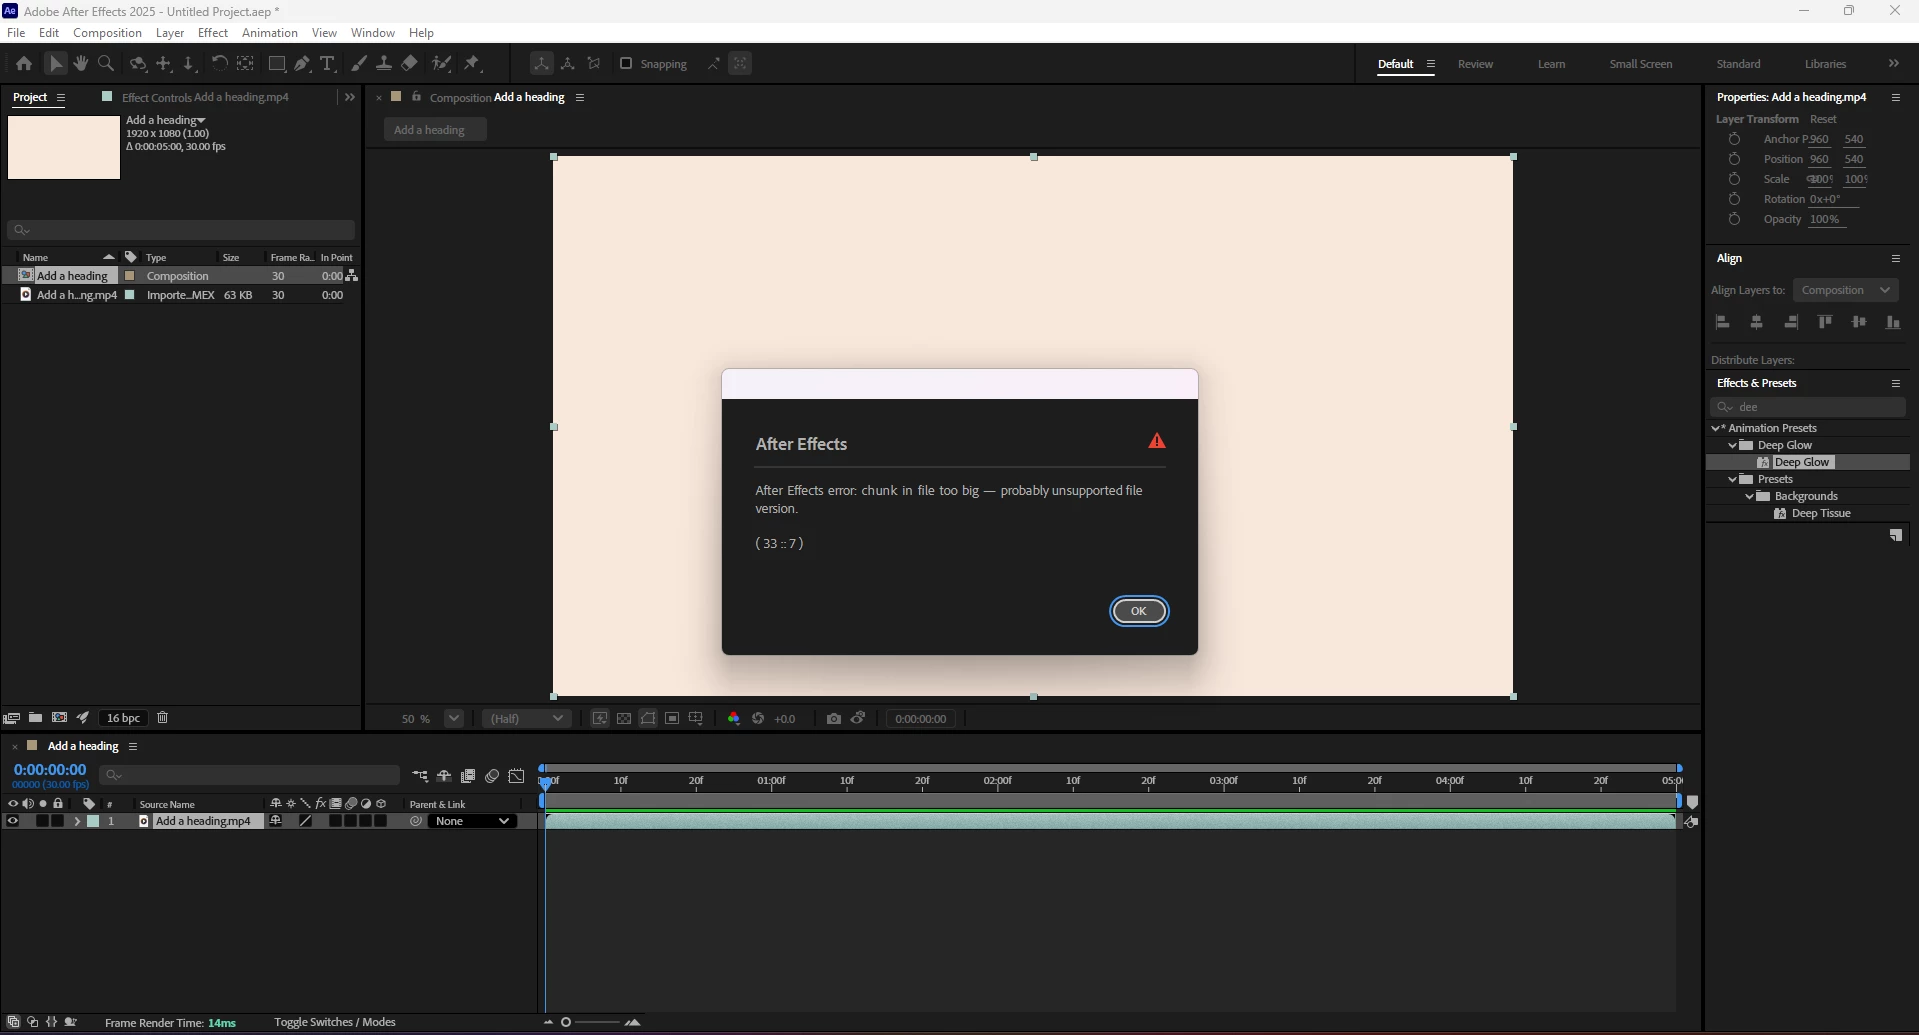Viewport: 1919px width, 1035px height.
Task: Open color depth 16 bpc setting
Action: coord(124,718)
